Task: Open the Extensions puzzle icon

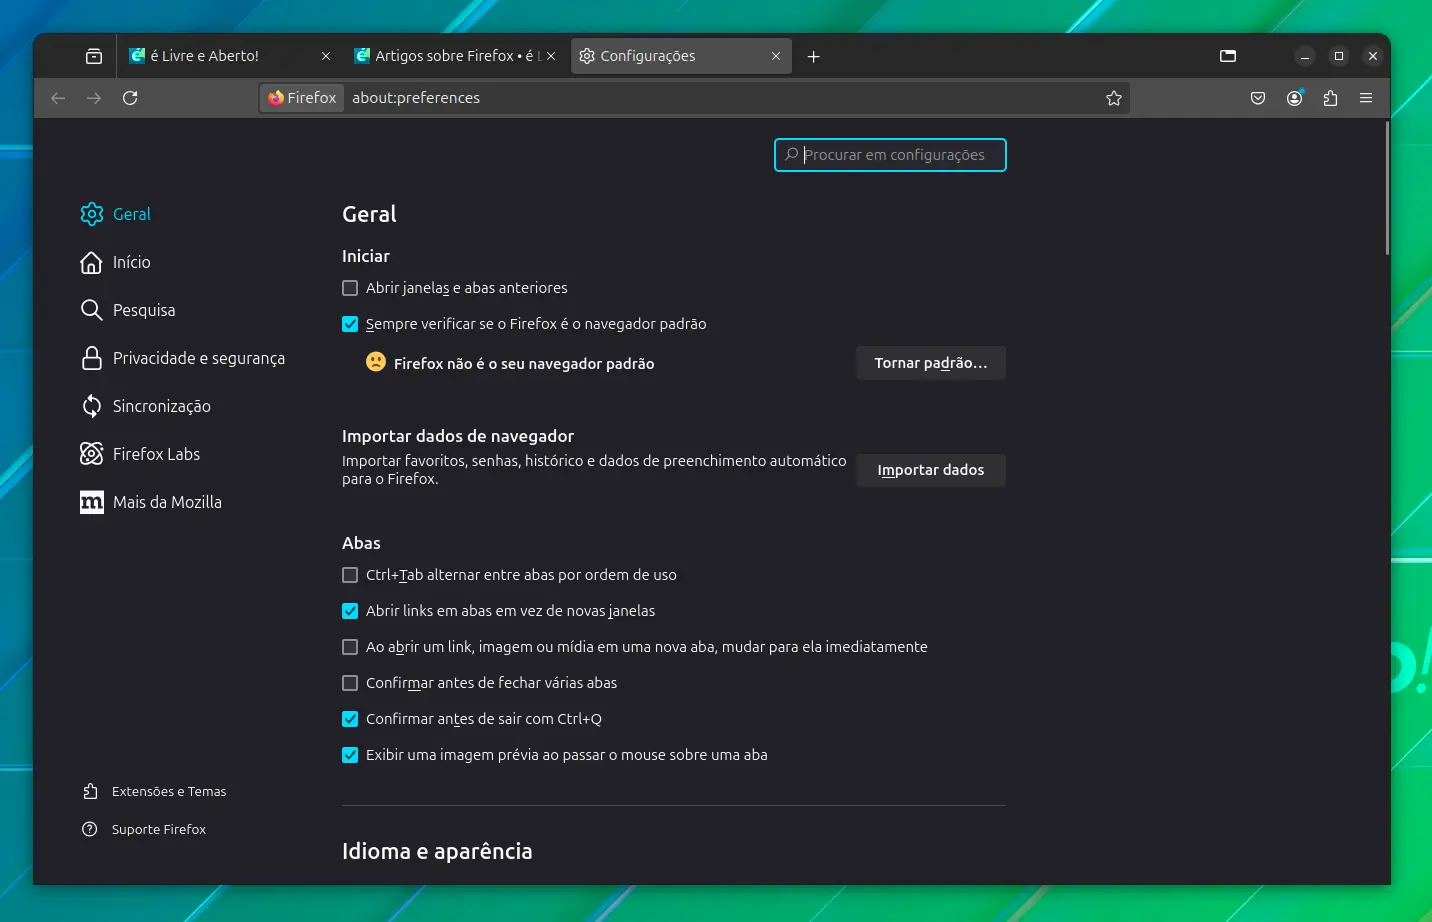Action: (x=1330, y=98)
